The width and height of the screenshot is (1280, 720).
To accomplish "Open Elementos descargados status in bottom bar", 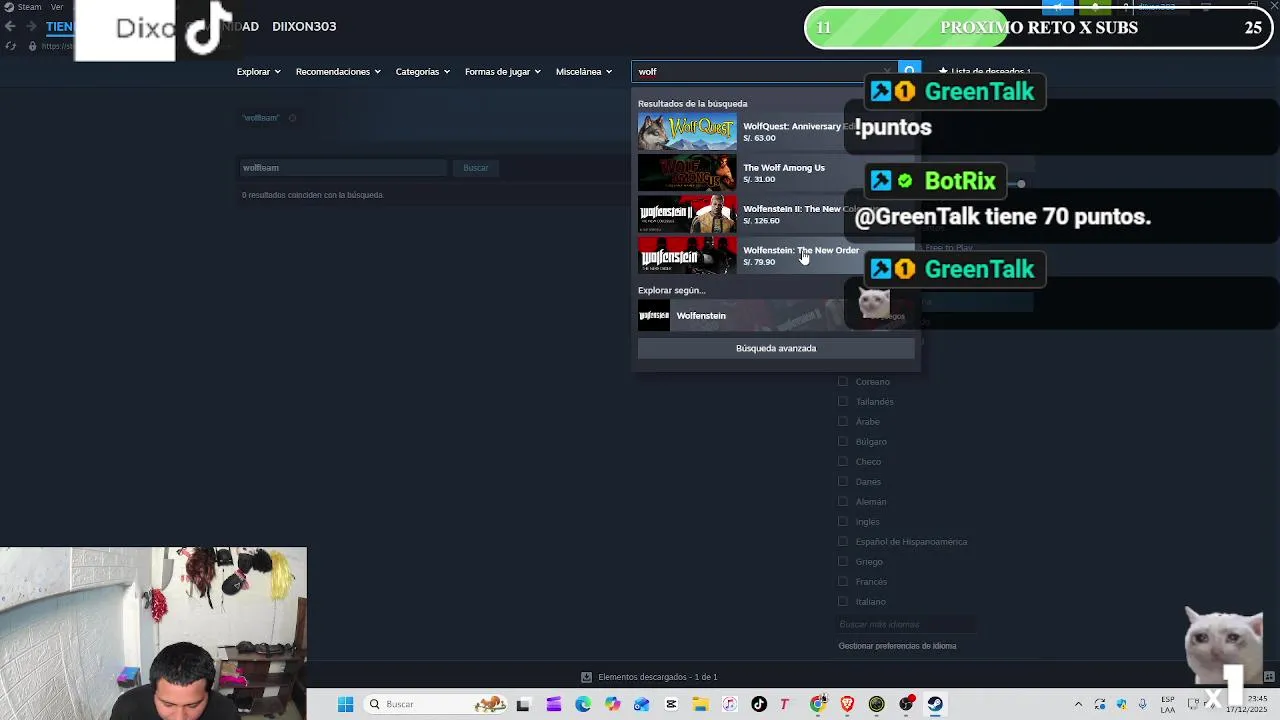I will click(x=650, y=677).
